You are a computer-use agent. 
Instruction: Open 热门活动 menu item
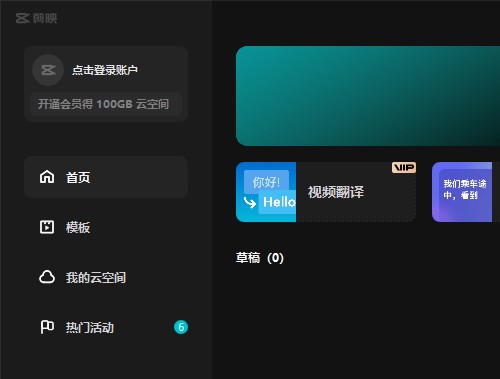click(x=106, y=327)
